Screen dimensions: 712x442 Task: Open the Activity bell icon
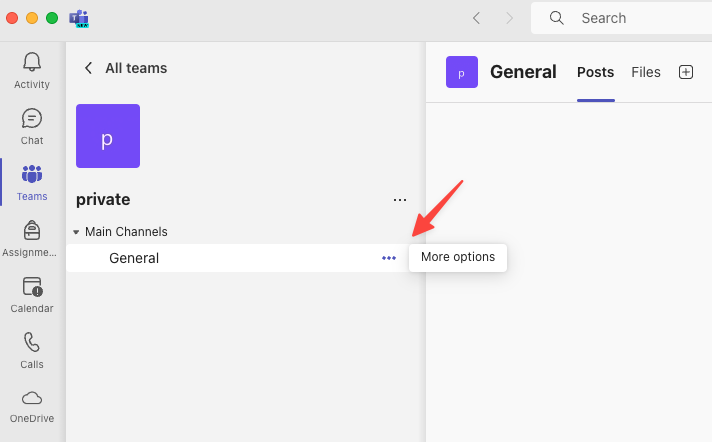pos(32,62)
